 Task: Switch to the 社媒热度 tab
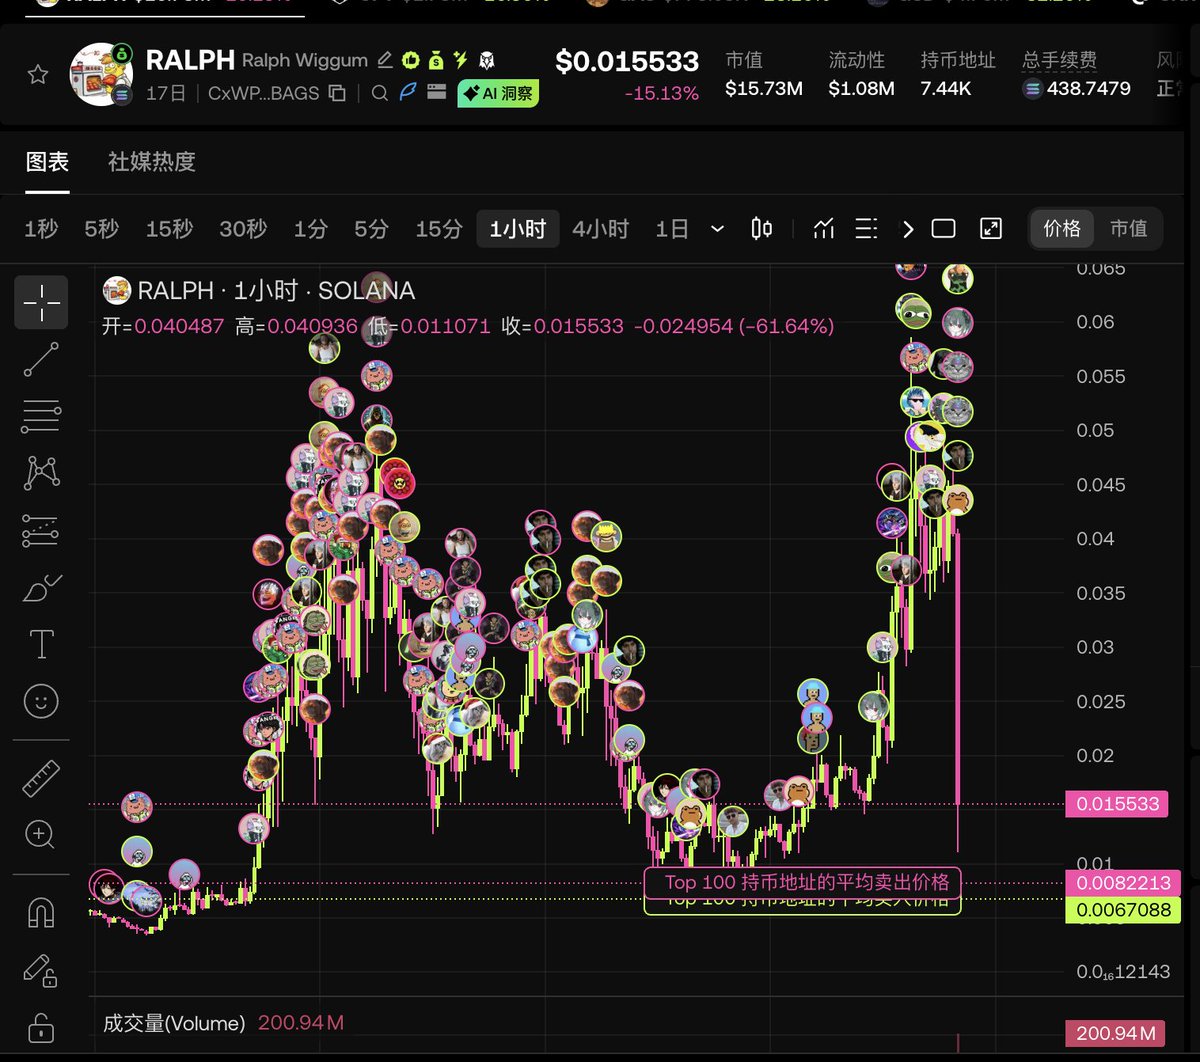click(x=152, y=161)
